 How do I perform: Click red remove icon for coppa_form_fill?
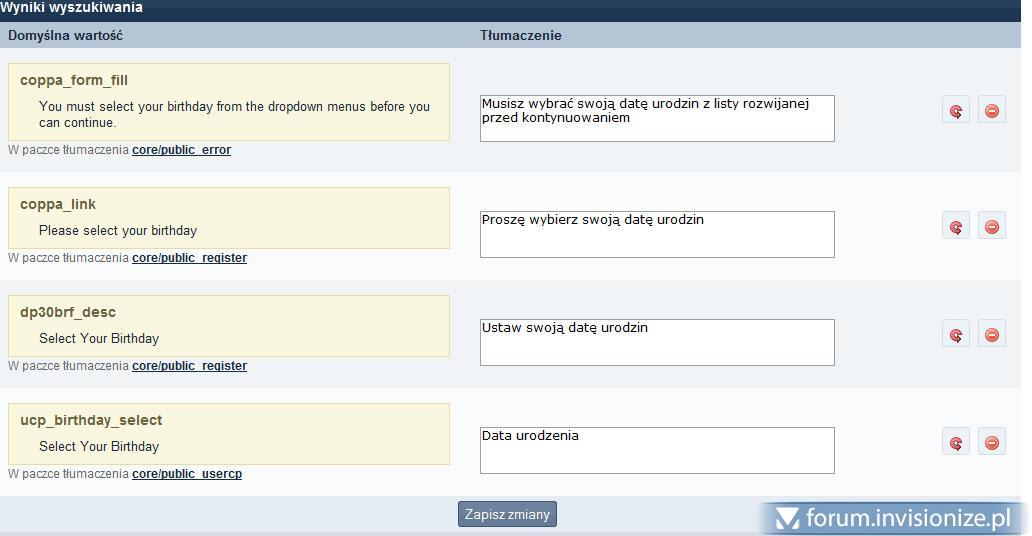991,110
